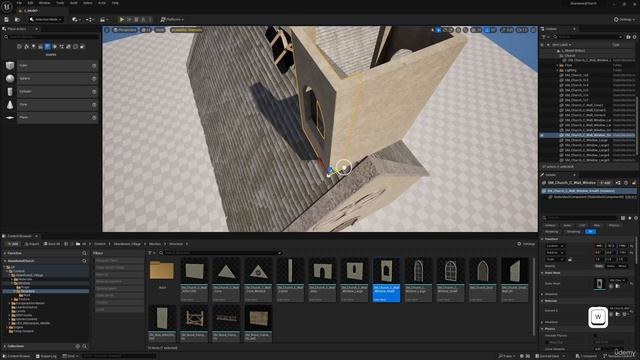Screen dimensions: 640x360
Task: Open the Blueprints toolbar icon menu
Action: pos(90,20)
